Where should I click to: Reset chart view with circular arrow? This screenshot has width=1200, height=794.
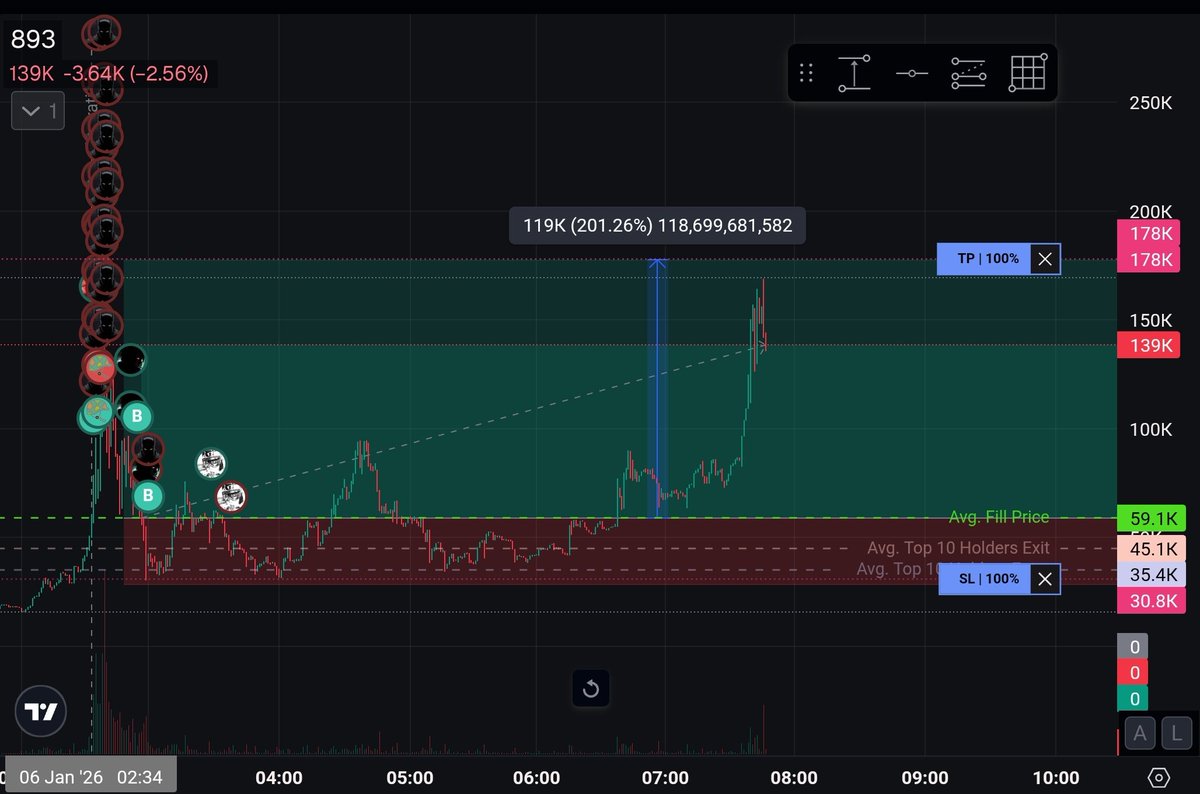590,689
